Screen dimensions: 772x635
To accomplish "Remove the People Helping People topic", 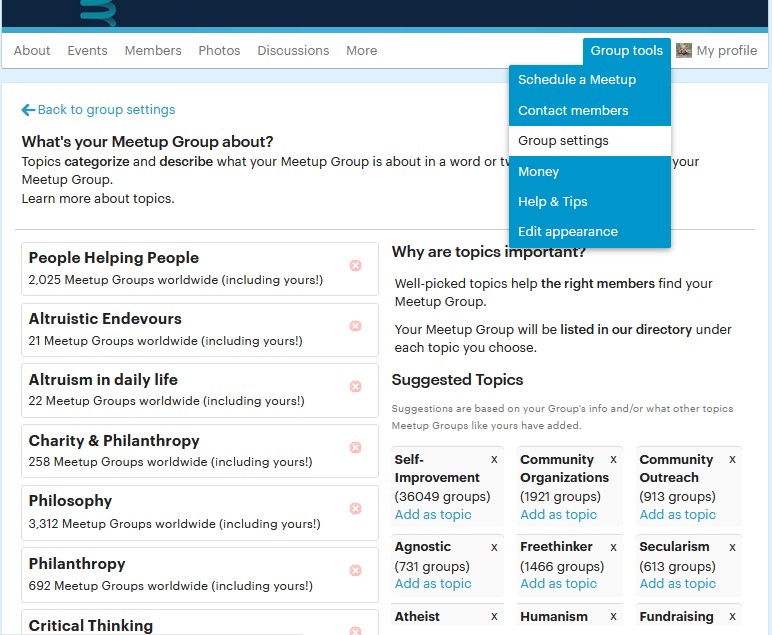I will pyautogui.click(x=355, y=265).
